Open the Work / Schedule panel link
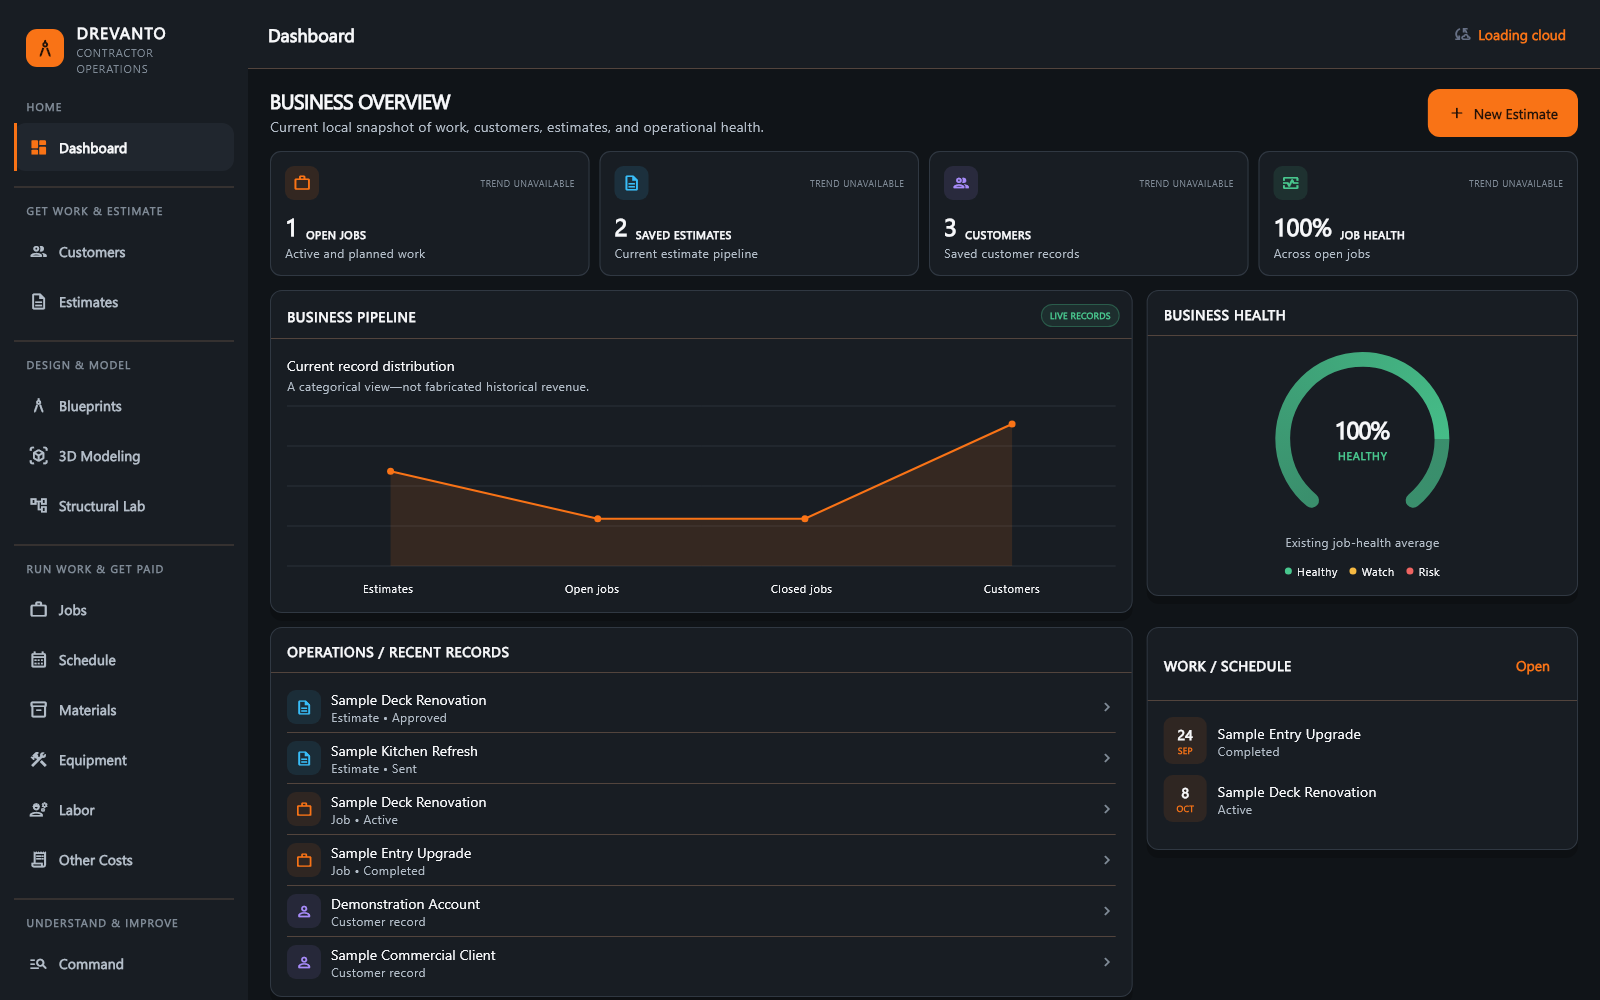The width and height of the screenshot is (1600, 1000). tap(1532, 667)
